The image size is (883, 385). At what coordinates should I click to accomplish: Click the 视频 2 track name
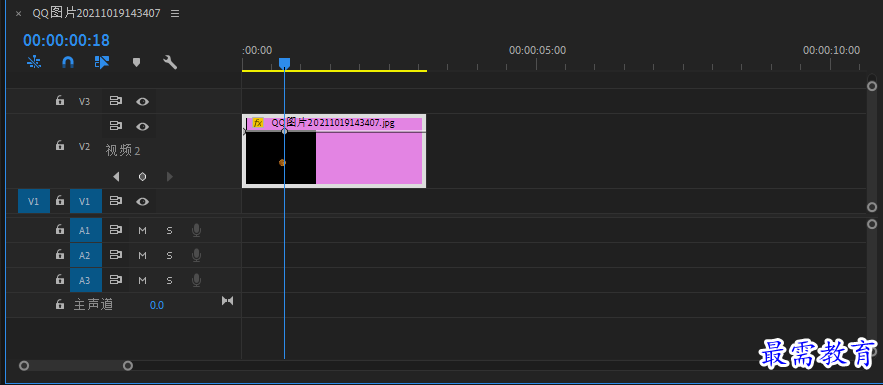point(123,150)
